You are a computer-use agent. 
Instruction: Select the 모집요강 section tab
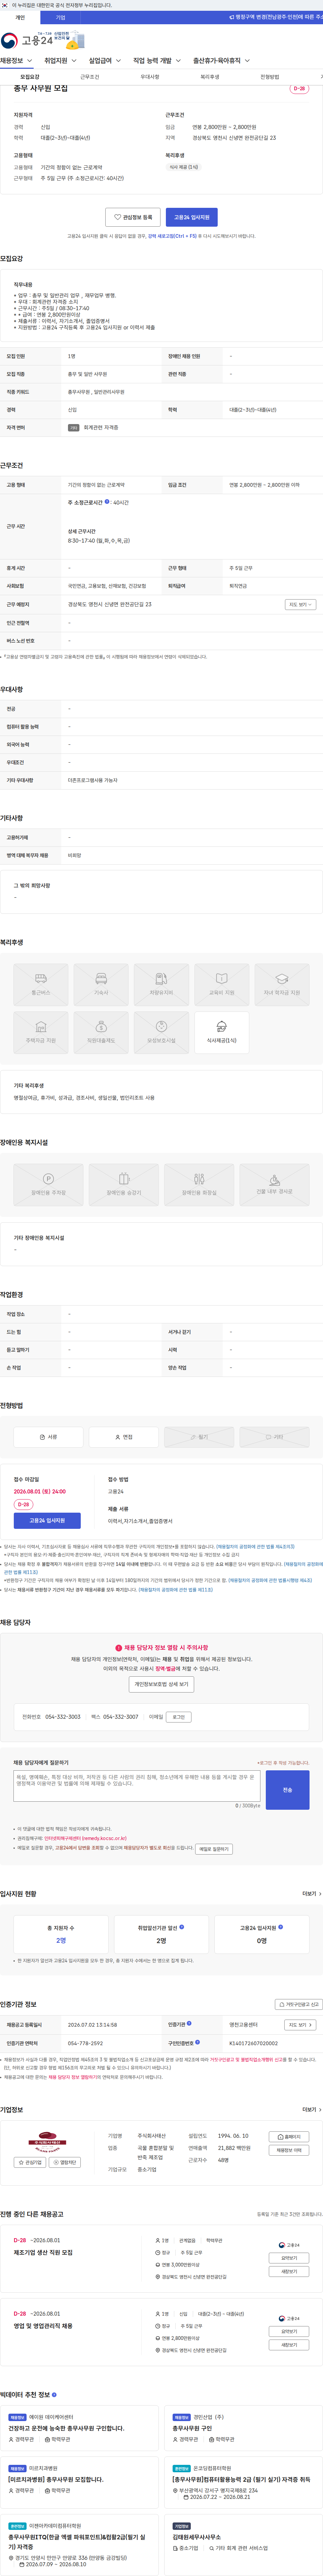click(30, 77)
